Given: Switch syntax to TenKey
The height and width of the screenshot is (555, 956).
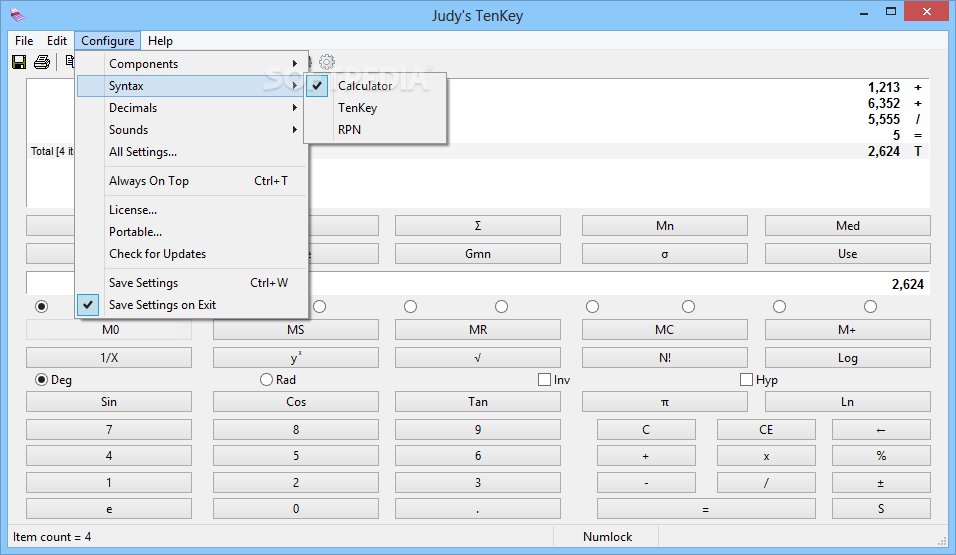Looking at the screenshot, I should click(x=376, y=108).
